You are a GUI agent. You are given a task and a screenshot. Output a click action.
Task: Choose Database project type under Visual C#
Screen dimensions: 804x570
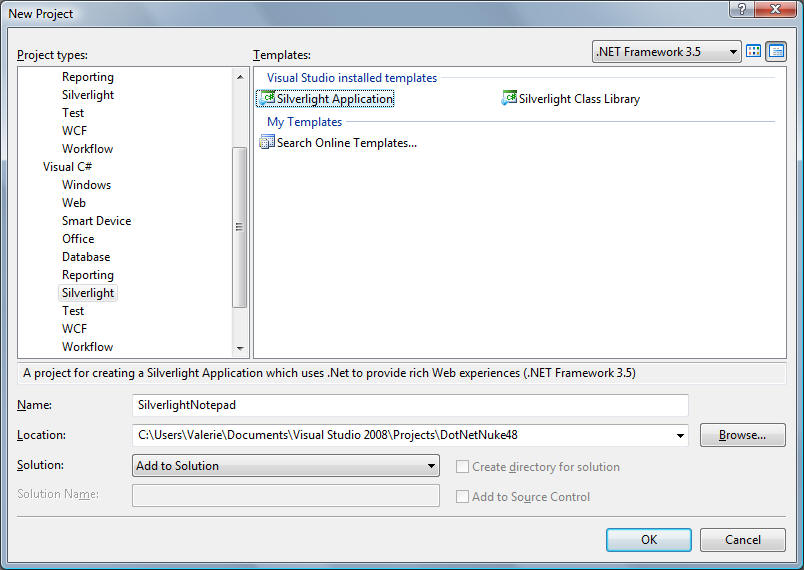tap(86, 257)
